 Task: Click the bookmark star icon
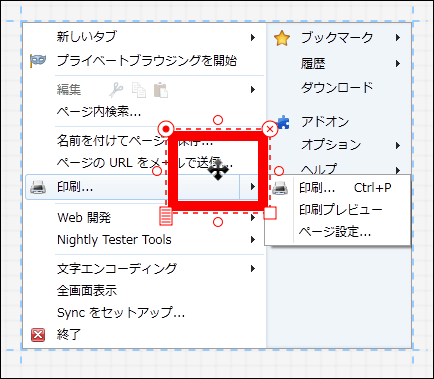[x=282, y=38]
